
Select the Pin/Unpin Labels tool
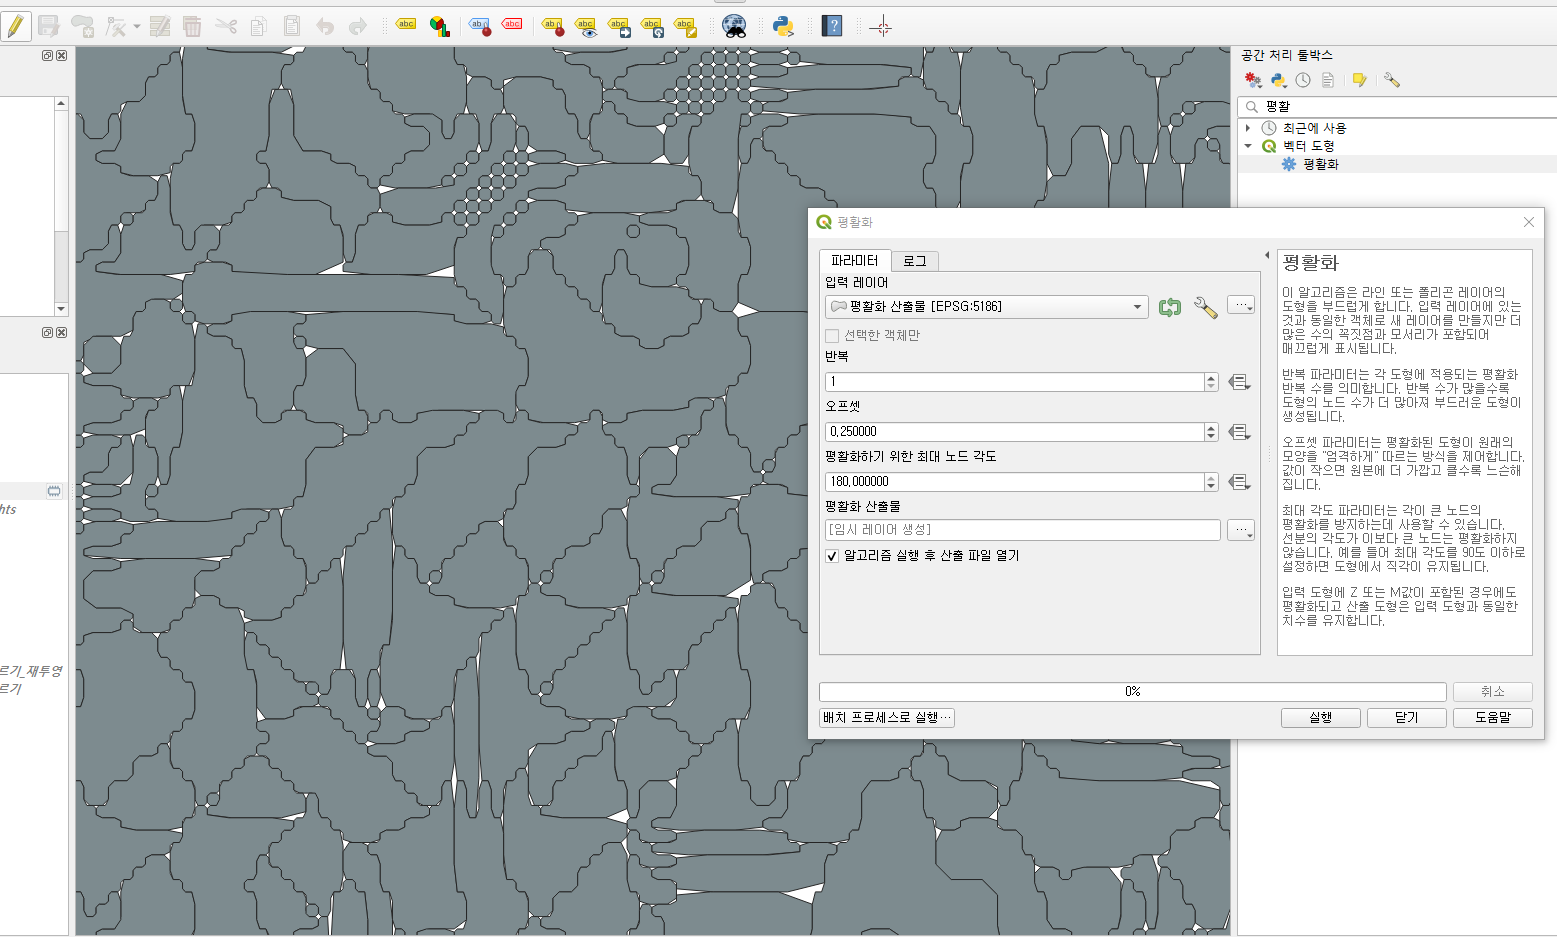(x=553, y=26)
